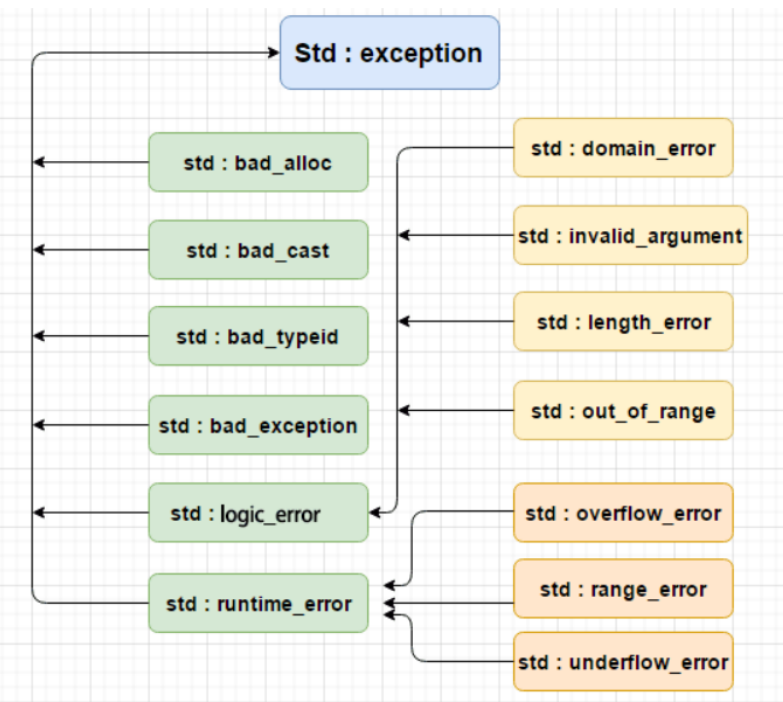Click the std : bad_exception node
Screen dimensions: 783x702
tap(258, 425)
